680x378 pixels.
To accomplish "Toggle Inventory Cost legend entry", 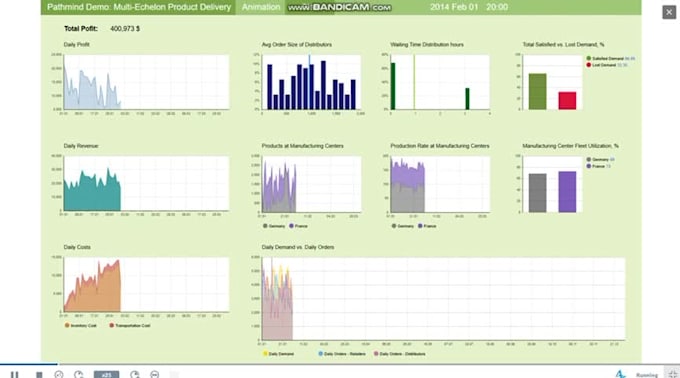I will coord(81,325).
